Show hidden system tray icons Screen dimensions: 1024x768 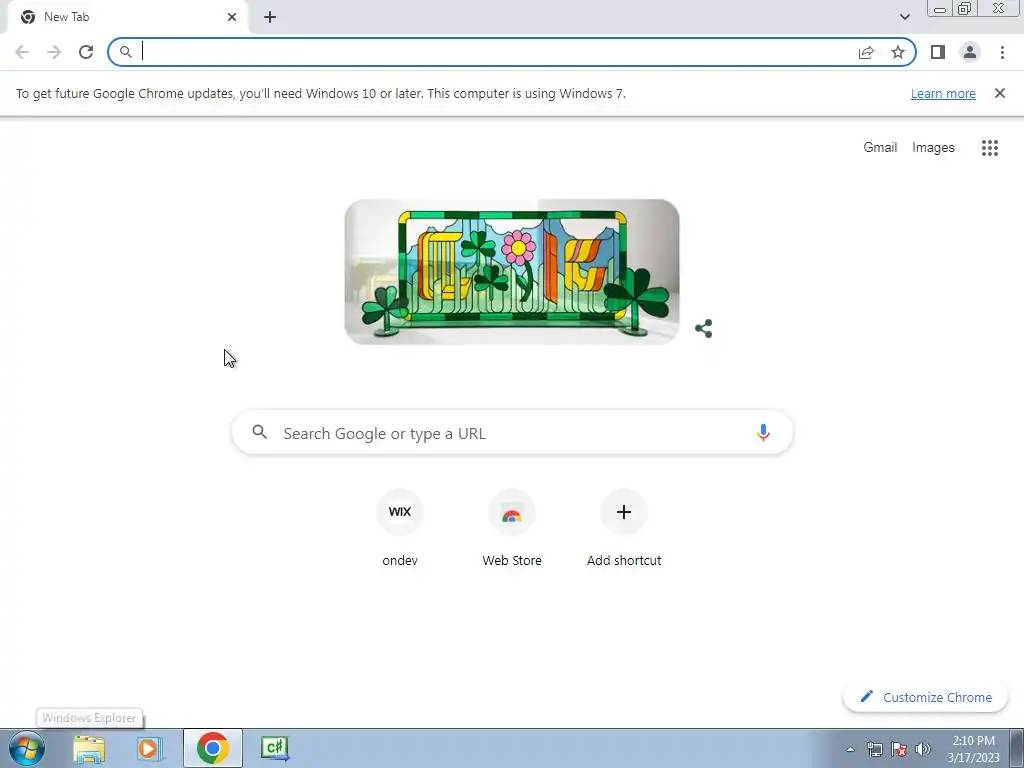pyautogui.click(x=850, y=749)
